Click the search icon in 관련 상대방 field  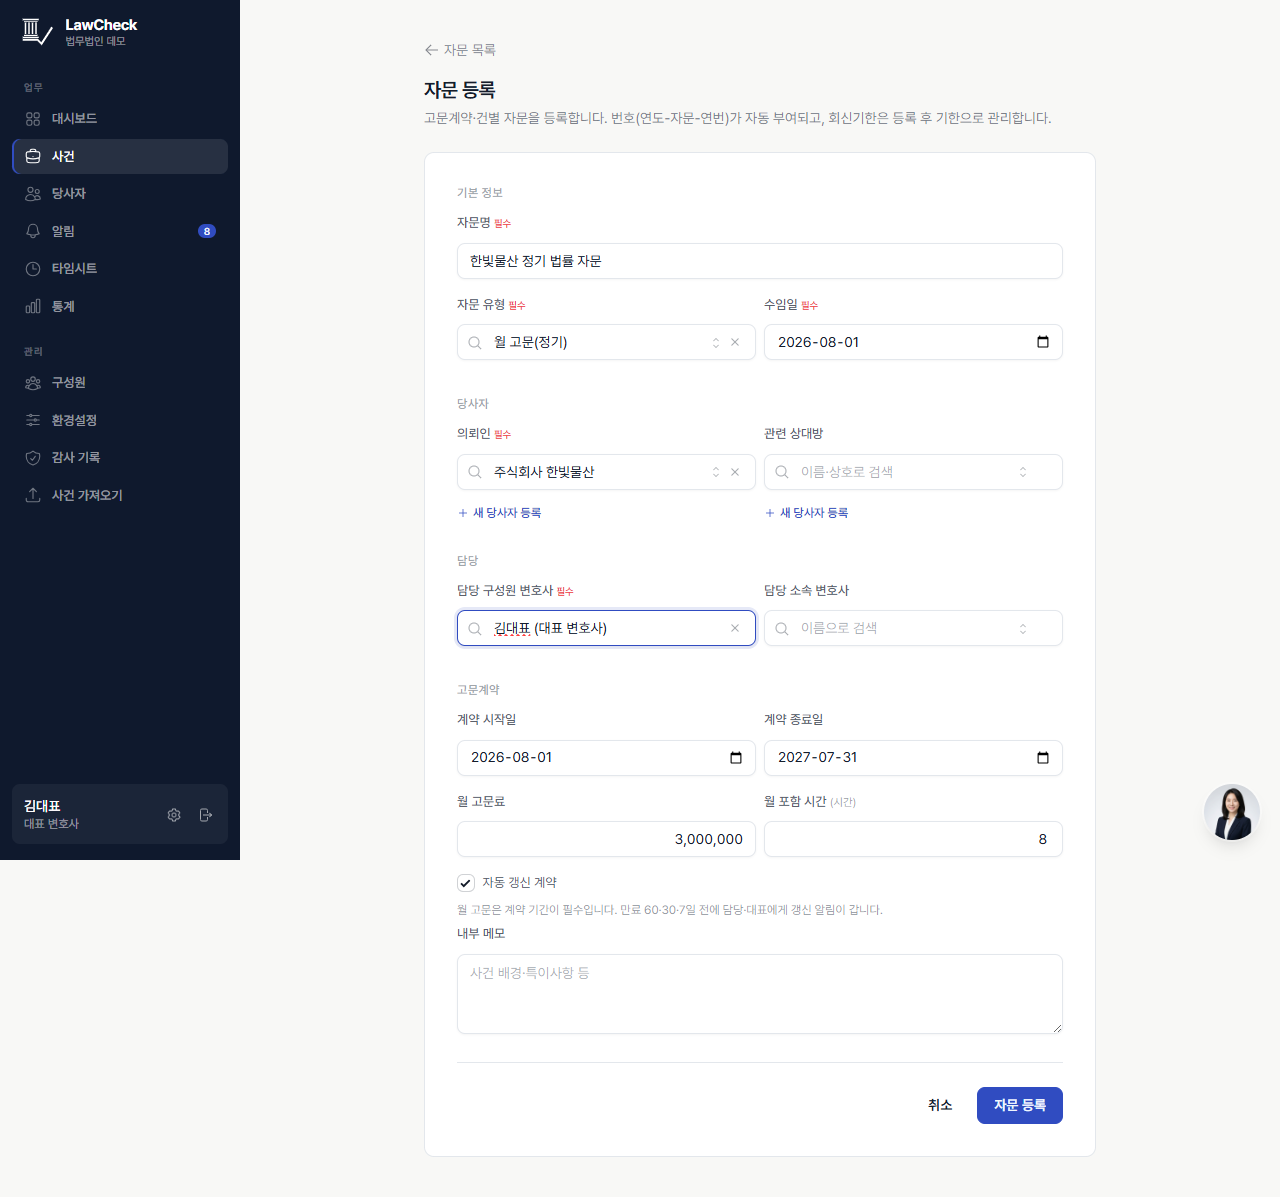tap(782, 472)
